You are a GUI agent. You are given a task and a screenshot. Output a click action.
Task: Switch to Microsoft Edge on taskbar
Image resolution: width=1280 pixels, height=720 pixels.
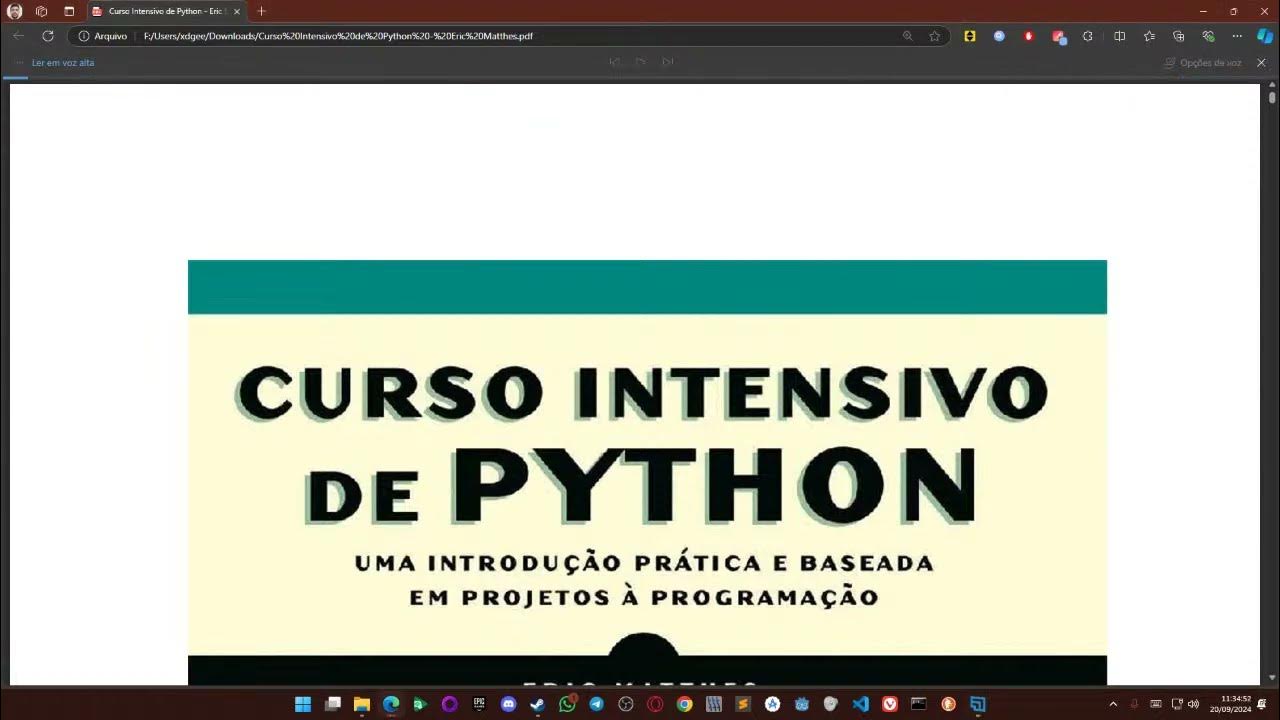pos(391,704)
